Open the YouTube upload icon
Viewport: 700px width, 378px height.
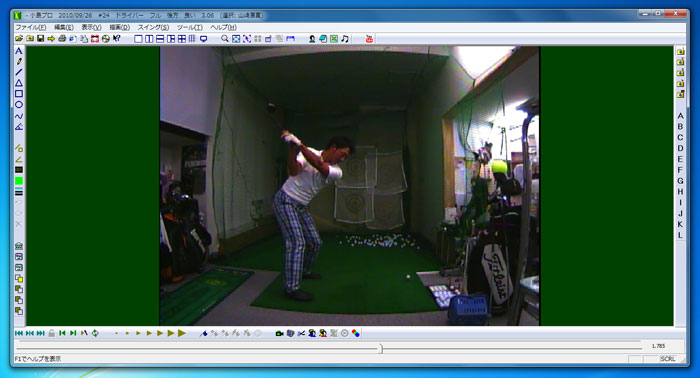point(369,39)
